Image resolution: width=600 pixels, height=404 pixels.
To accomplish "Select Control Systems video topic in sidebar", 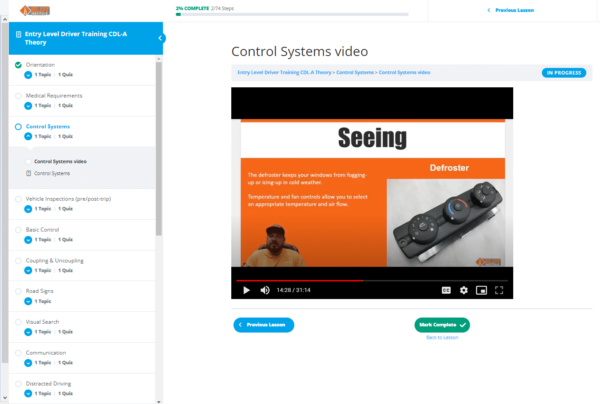I will [x=60, y=161].
